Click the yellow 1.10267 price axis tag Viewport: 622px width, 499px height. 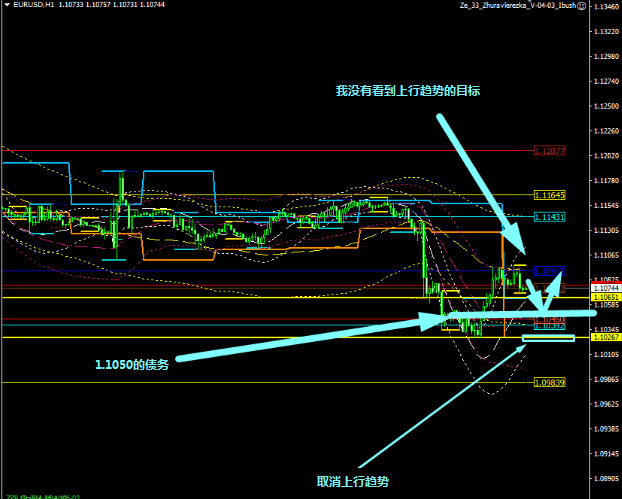[606, 338]
